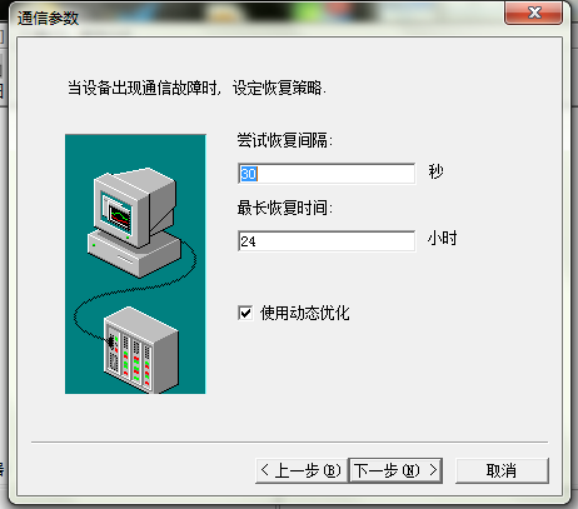Select the 尝试恢复间隔 input field showing 30

point(327,174)
